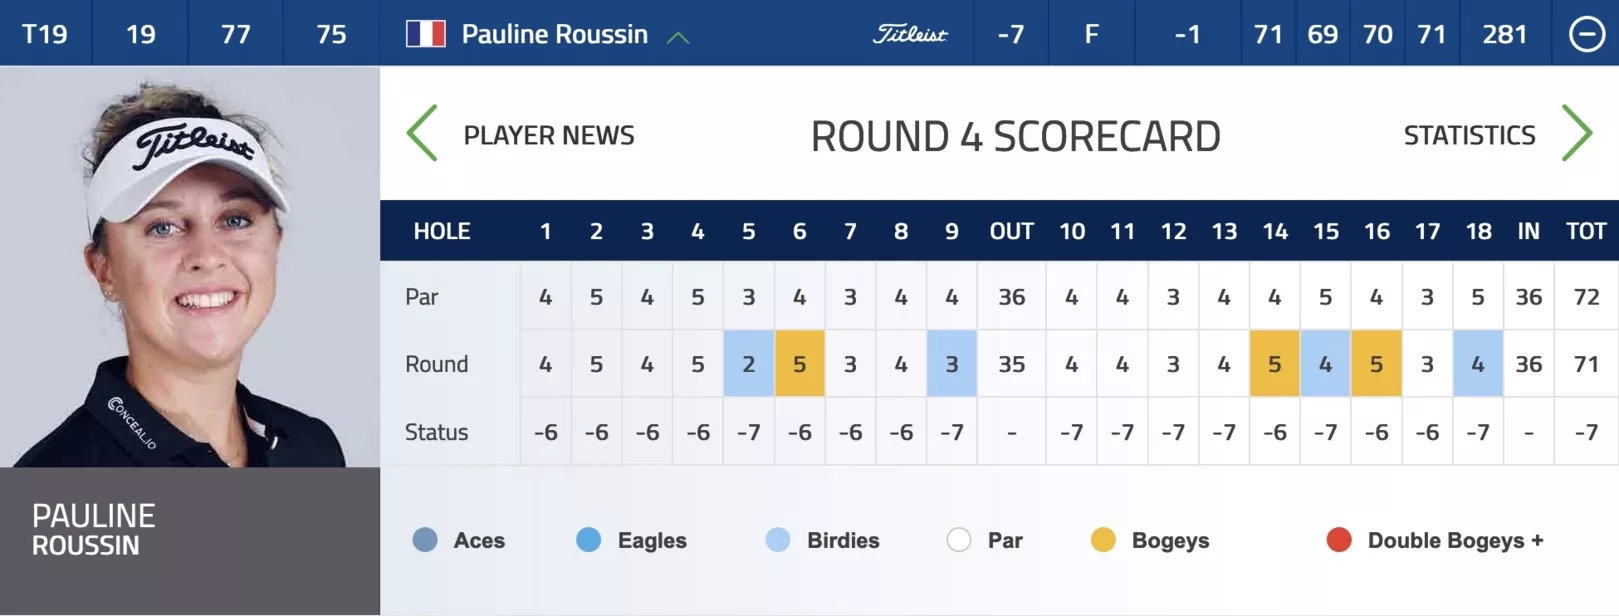Collapse player row with minus circle icon
The height and width of the screenshot is (616, 1619).
[x=1586, y=34]
